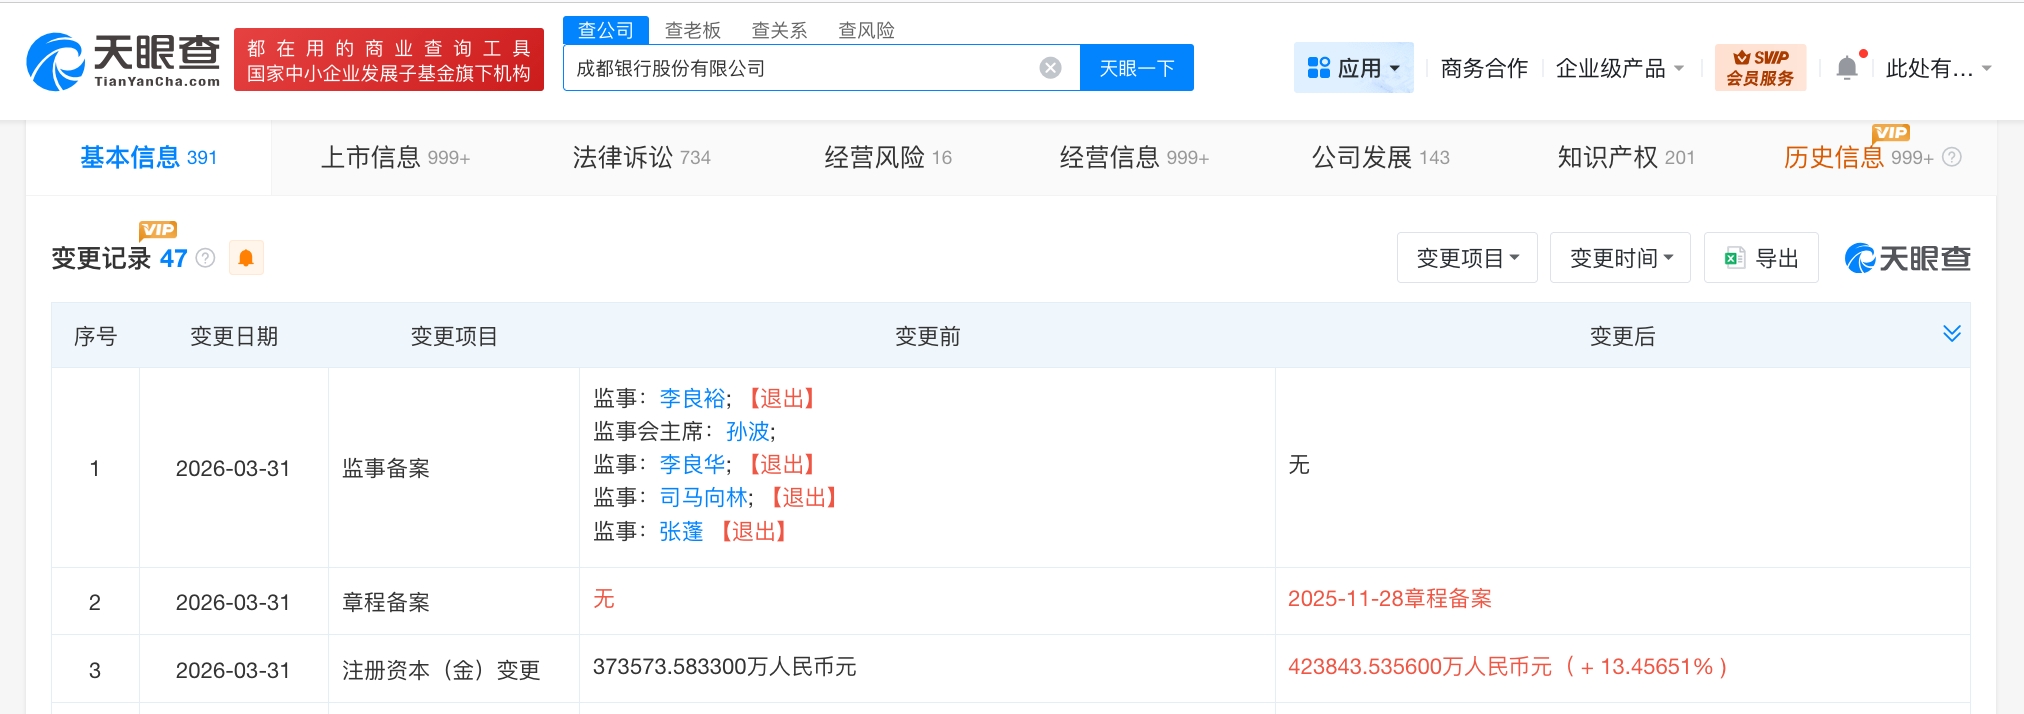Image resolution: width=2024 pixels, height=714 pixels.
Task: Expand the 企业级产品 menu
Action: [1620, 68]
